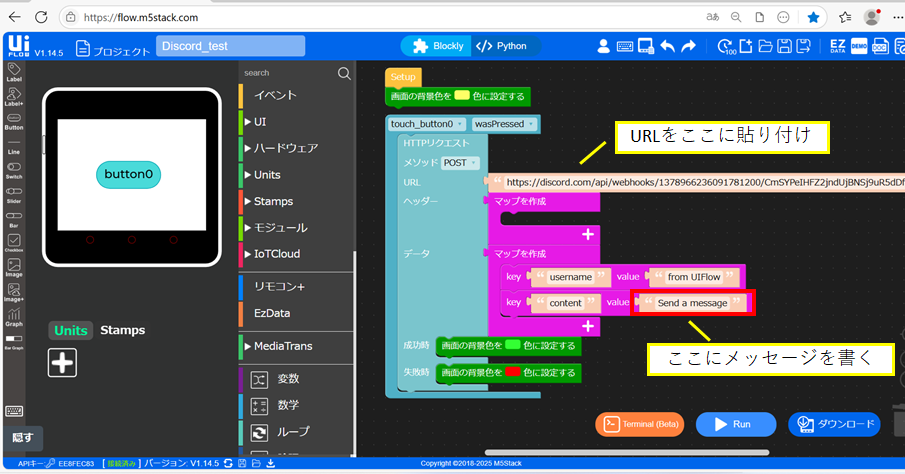Viewport: 905px width, 474px height.
Task: Click the keyboard icon in top toolbar
Action: point(624,47)
